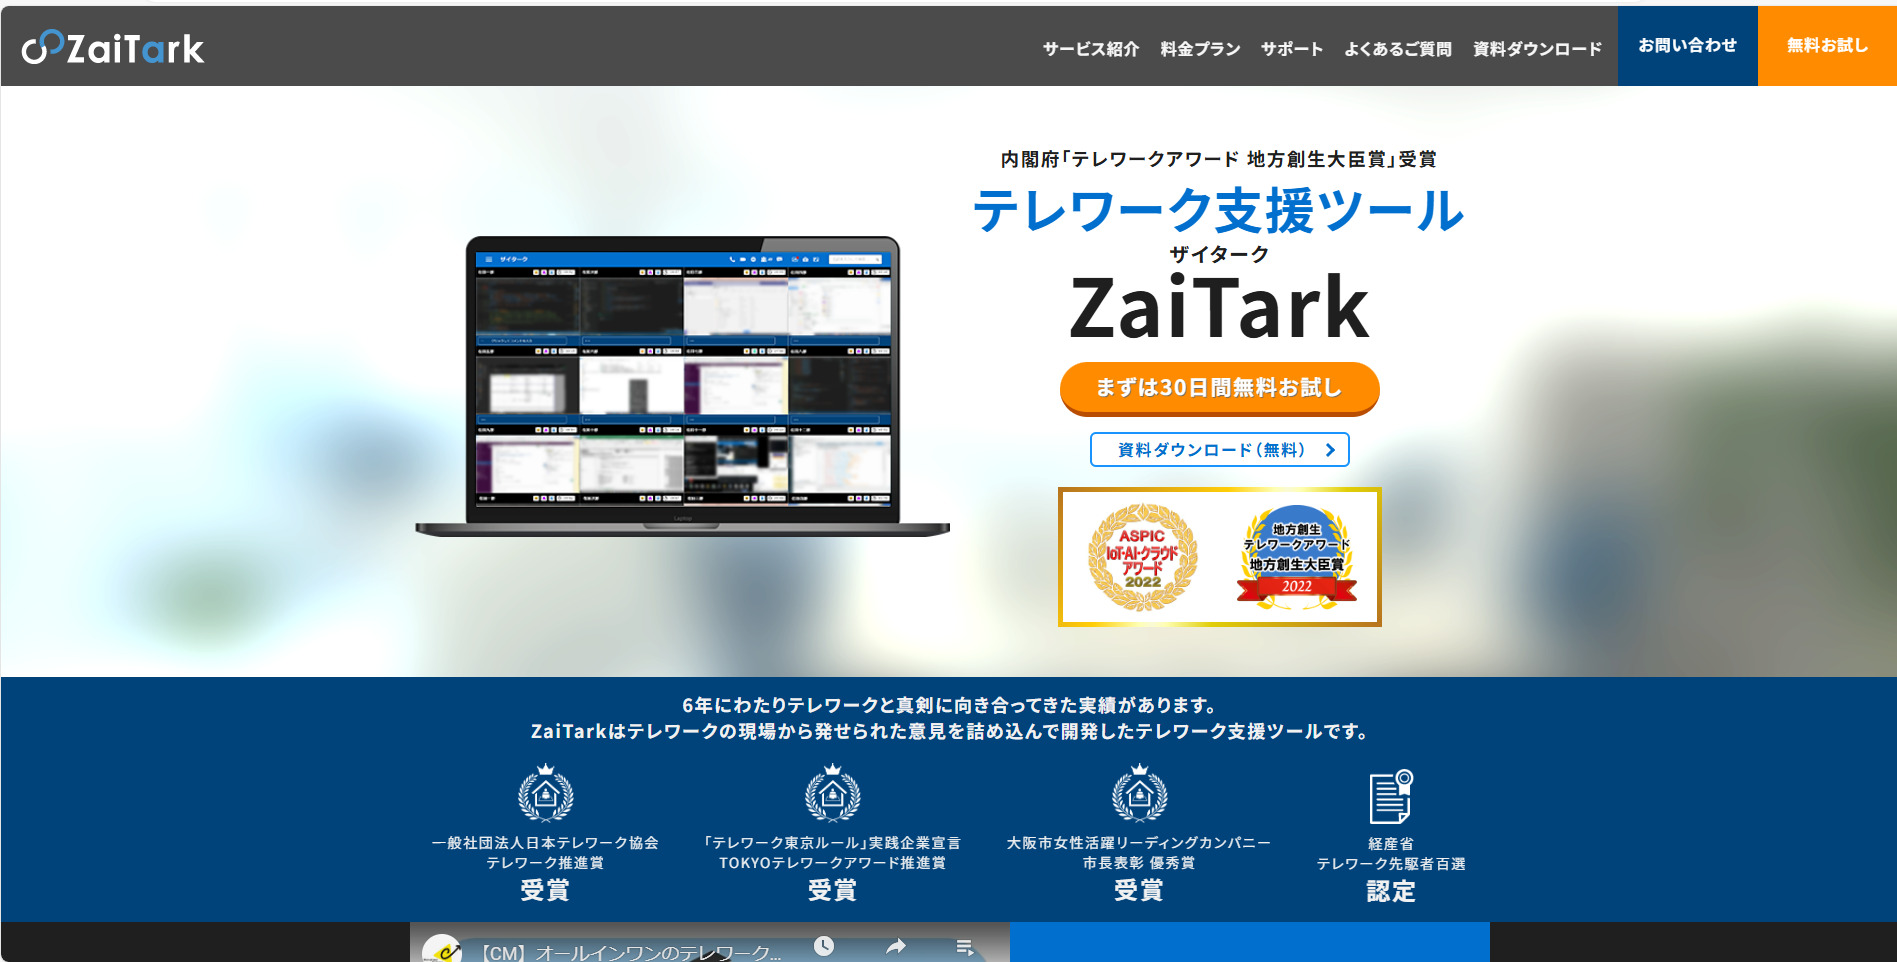Start the まずは30日間無料お試し trial
Viewport: 1897px width, 962px height.
[x=1219, y=388]
